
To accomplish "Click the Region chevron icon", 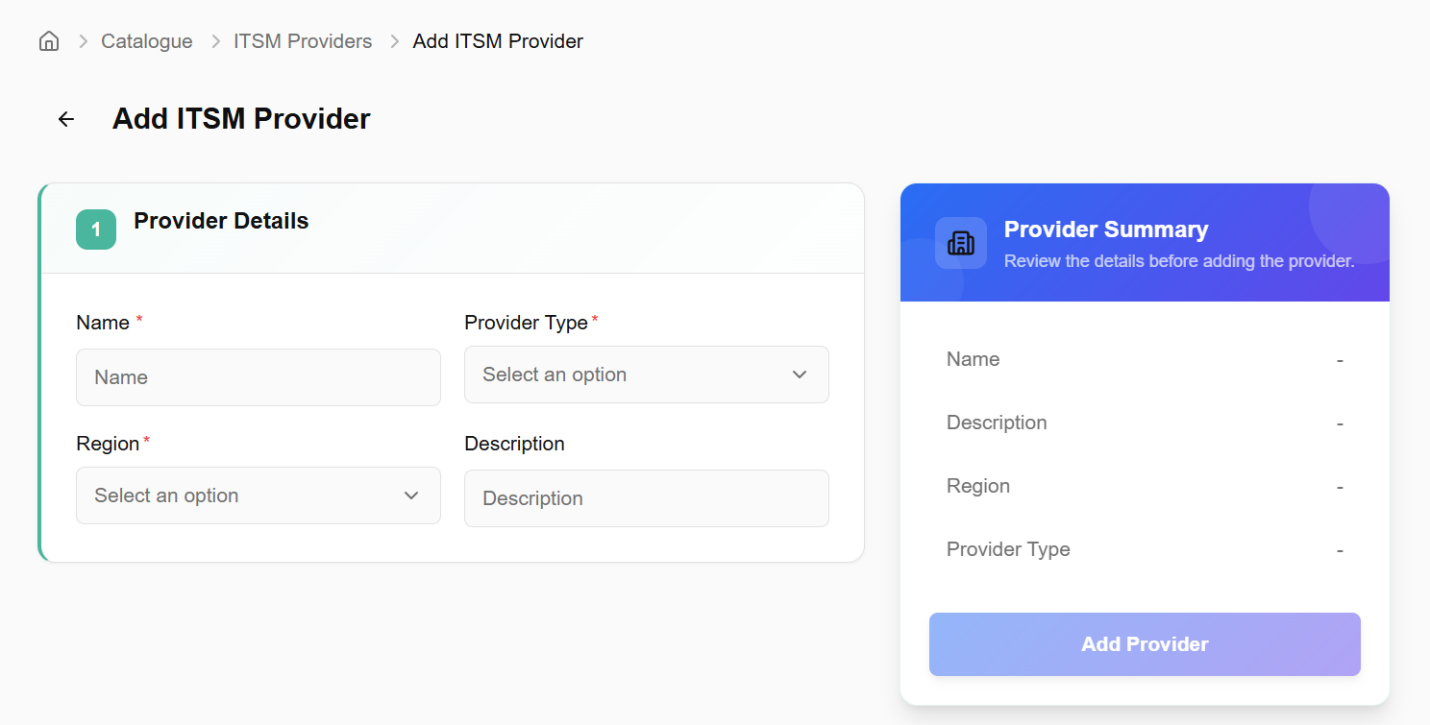I will tap(411, 496).
